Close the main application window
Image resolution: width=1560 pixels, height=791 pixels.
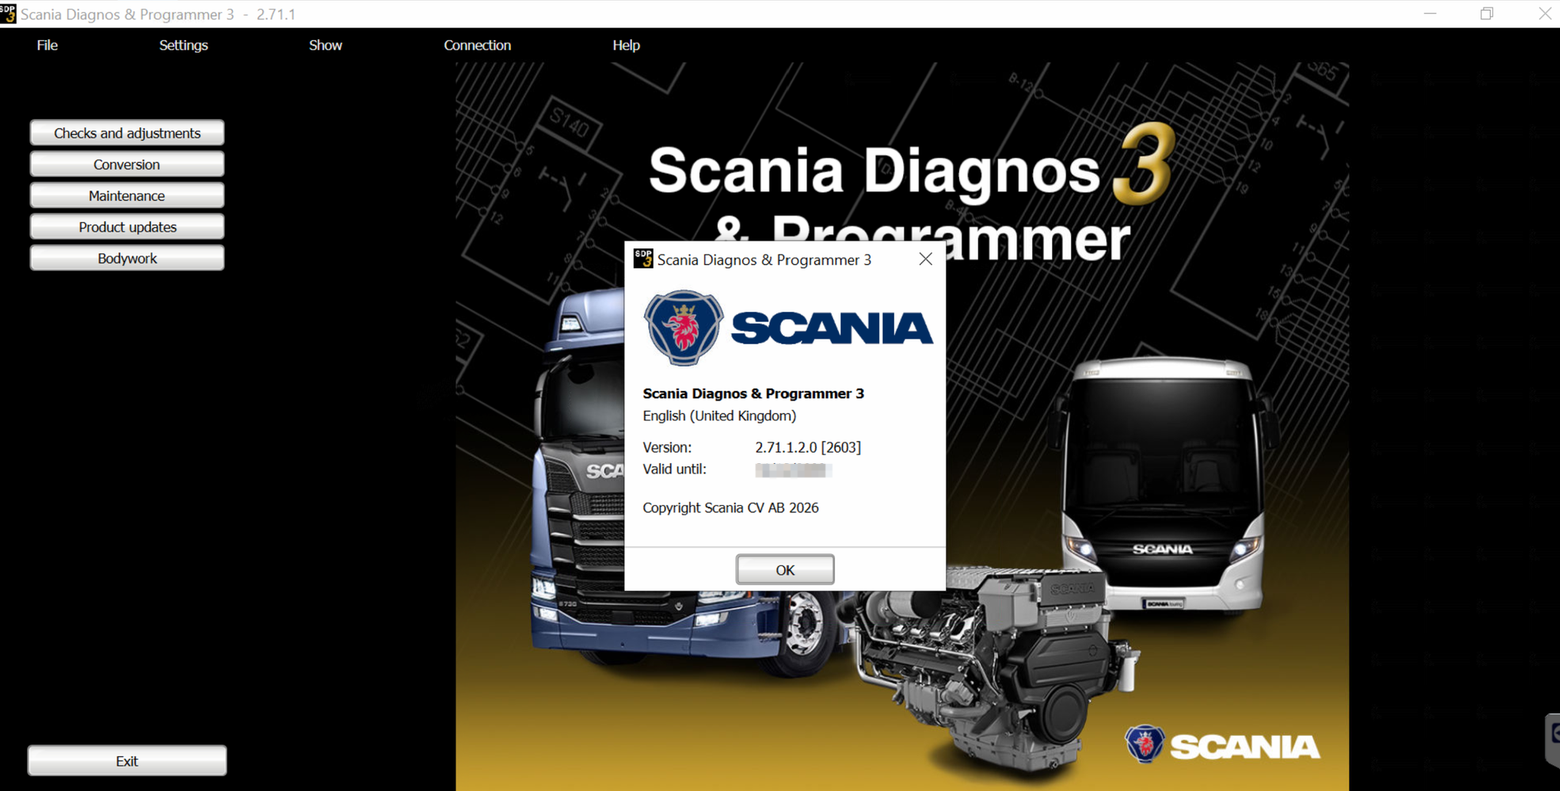coord(1543,14)
